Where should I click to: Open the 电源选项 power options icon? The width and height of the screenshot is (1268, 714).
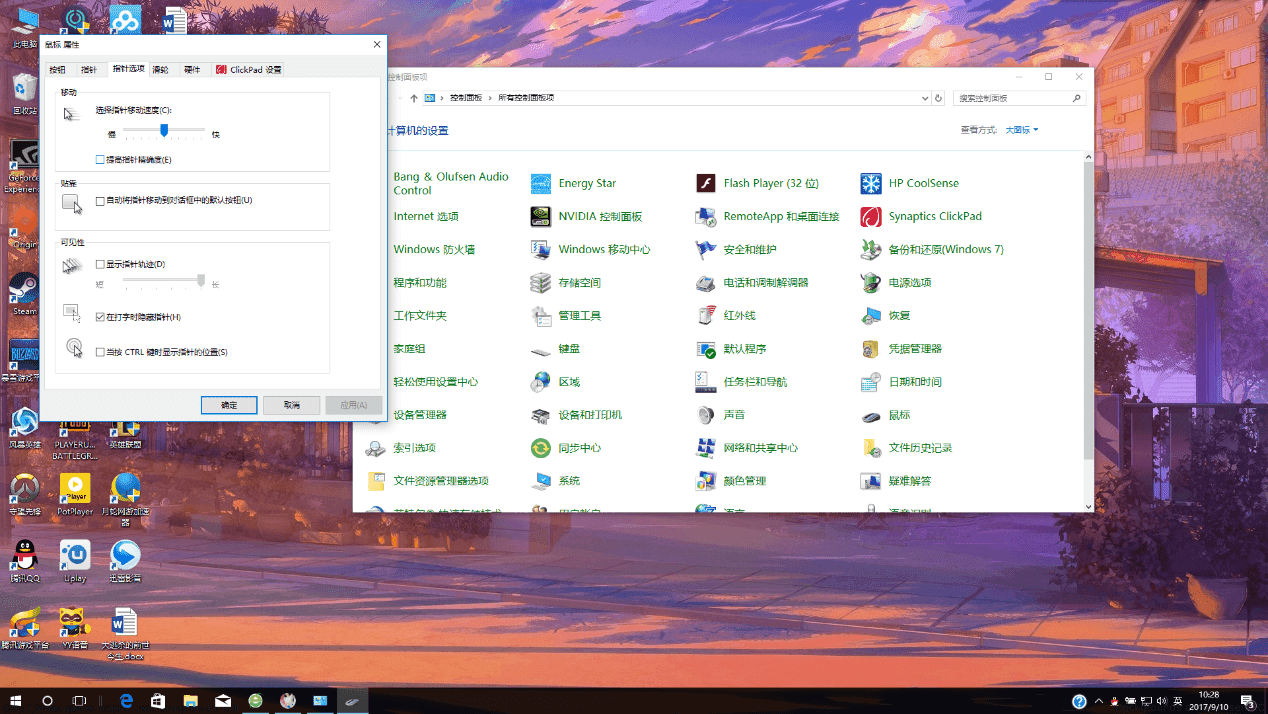click(x=871, y=283)
